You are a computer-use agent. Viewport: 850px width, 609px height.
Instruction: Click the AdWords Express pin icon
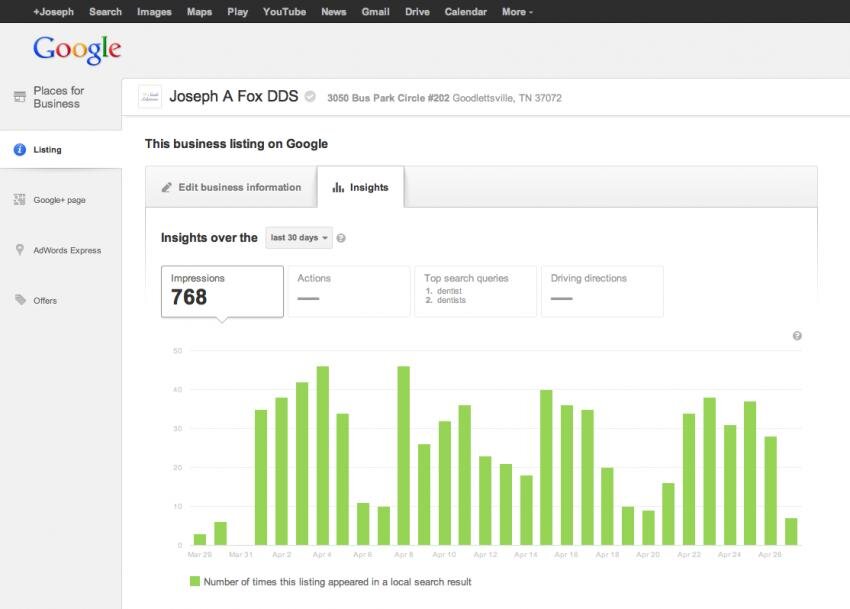click(x=20, y=249)
